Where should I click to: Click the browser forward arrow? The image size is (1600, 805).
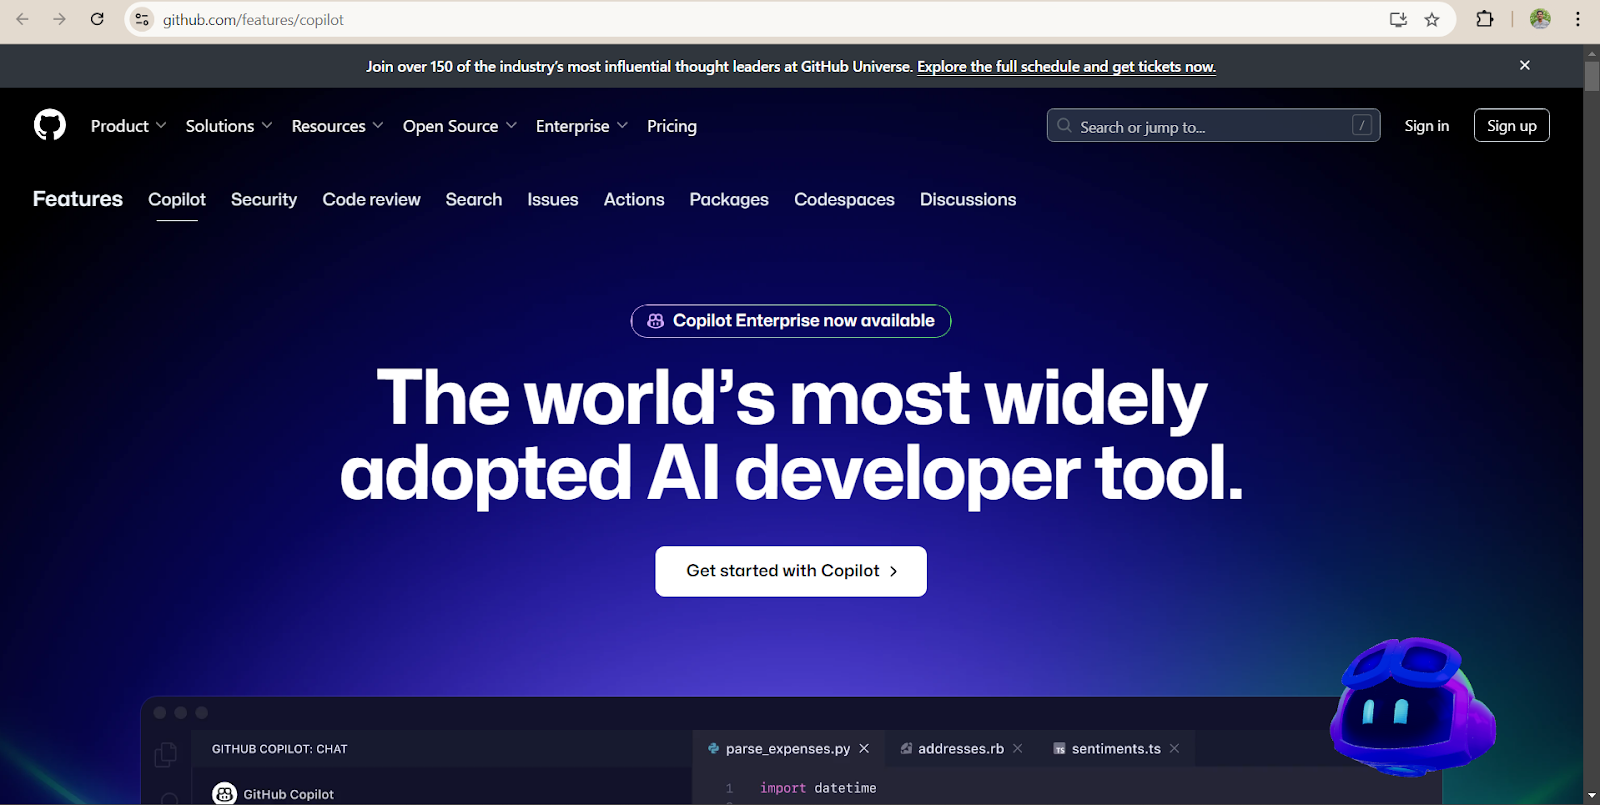[59, 19]
